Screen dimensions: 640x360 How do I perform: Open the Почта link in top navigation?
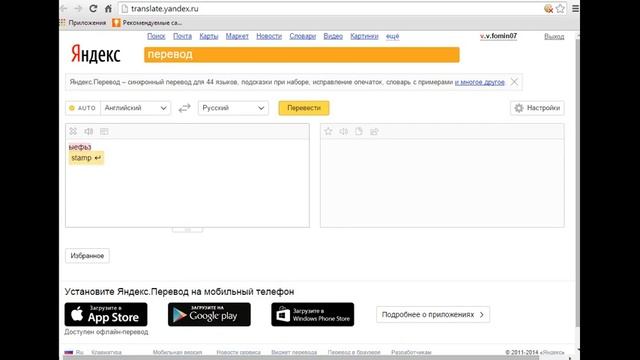coord(182,36)
